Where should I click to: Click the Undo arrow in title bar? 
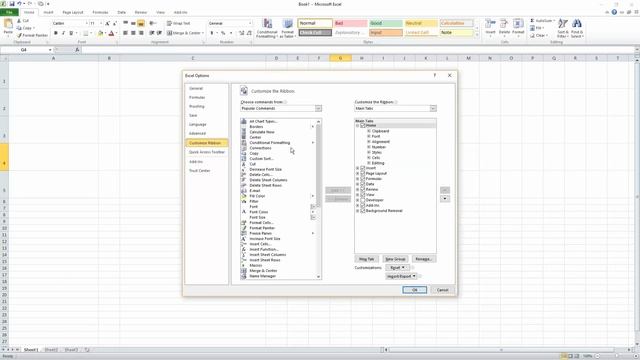click(19, 4)
